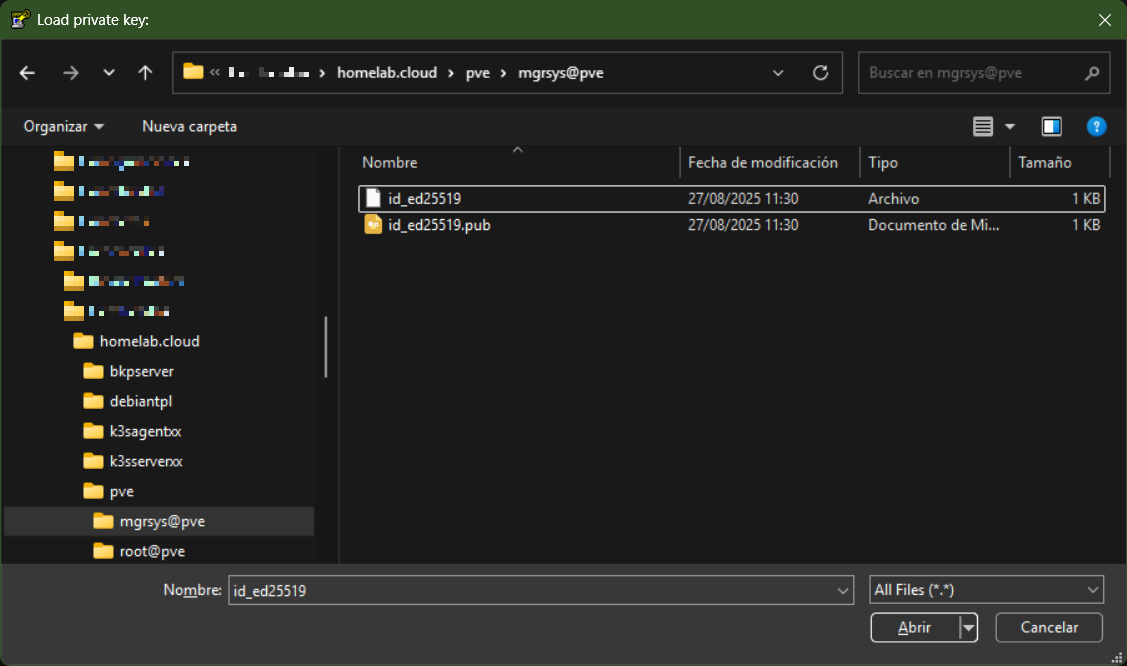Viewport: 1127px width, 666px height.
Task: Open help via the question mark icon
Action: (1096, 126)
